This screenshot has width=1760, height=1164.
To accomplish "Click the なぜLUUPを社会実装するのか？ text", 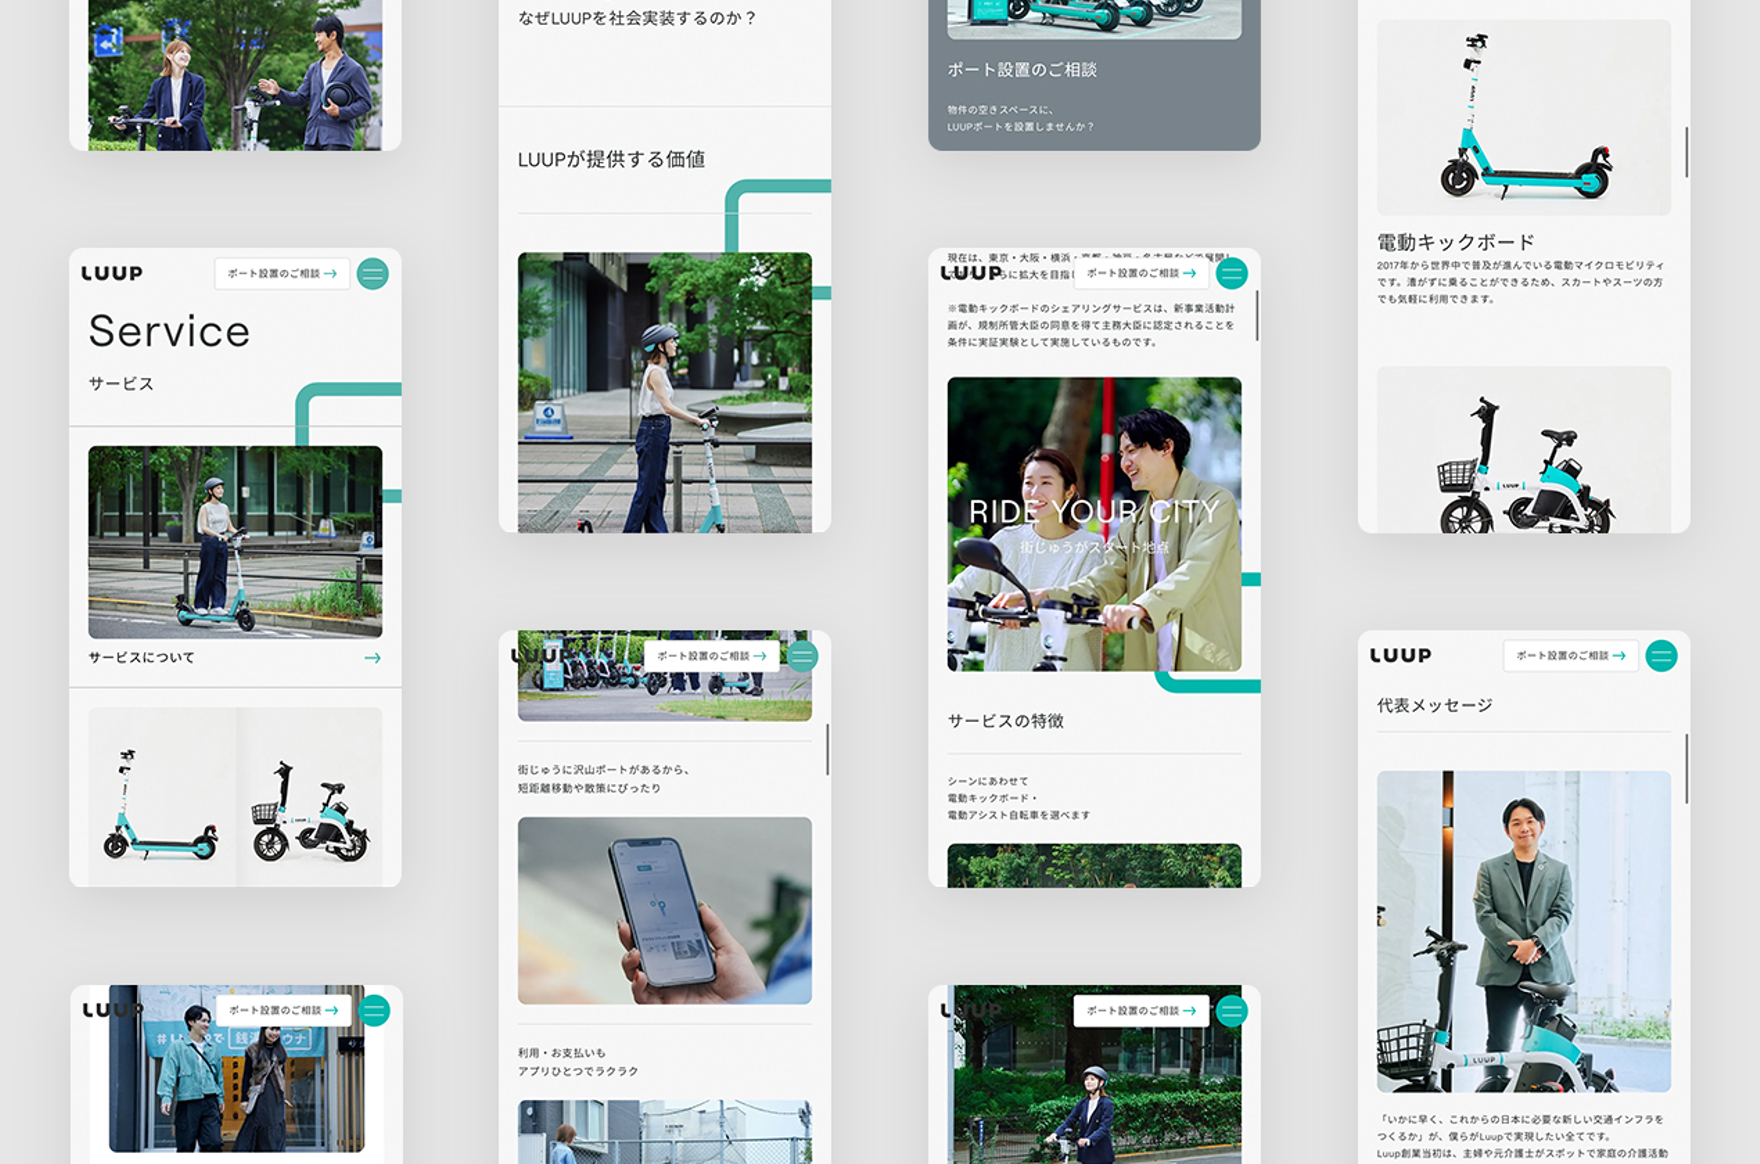I will (x=638, y=18).
